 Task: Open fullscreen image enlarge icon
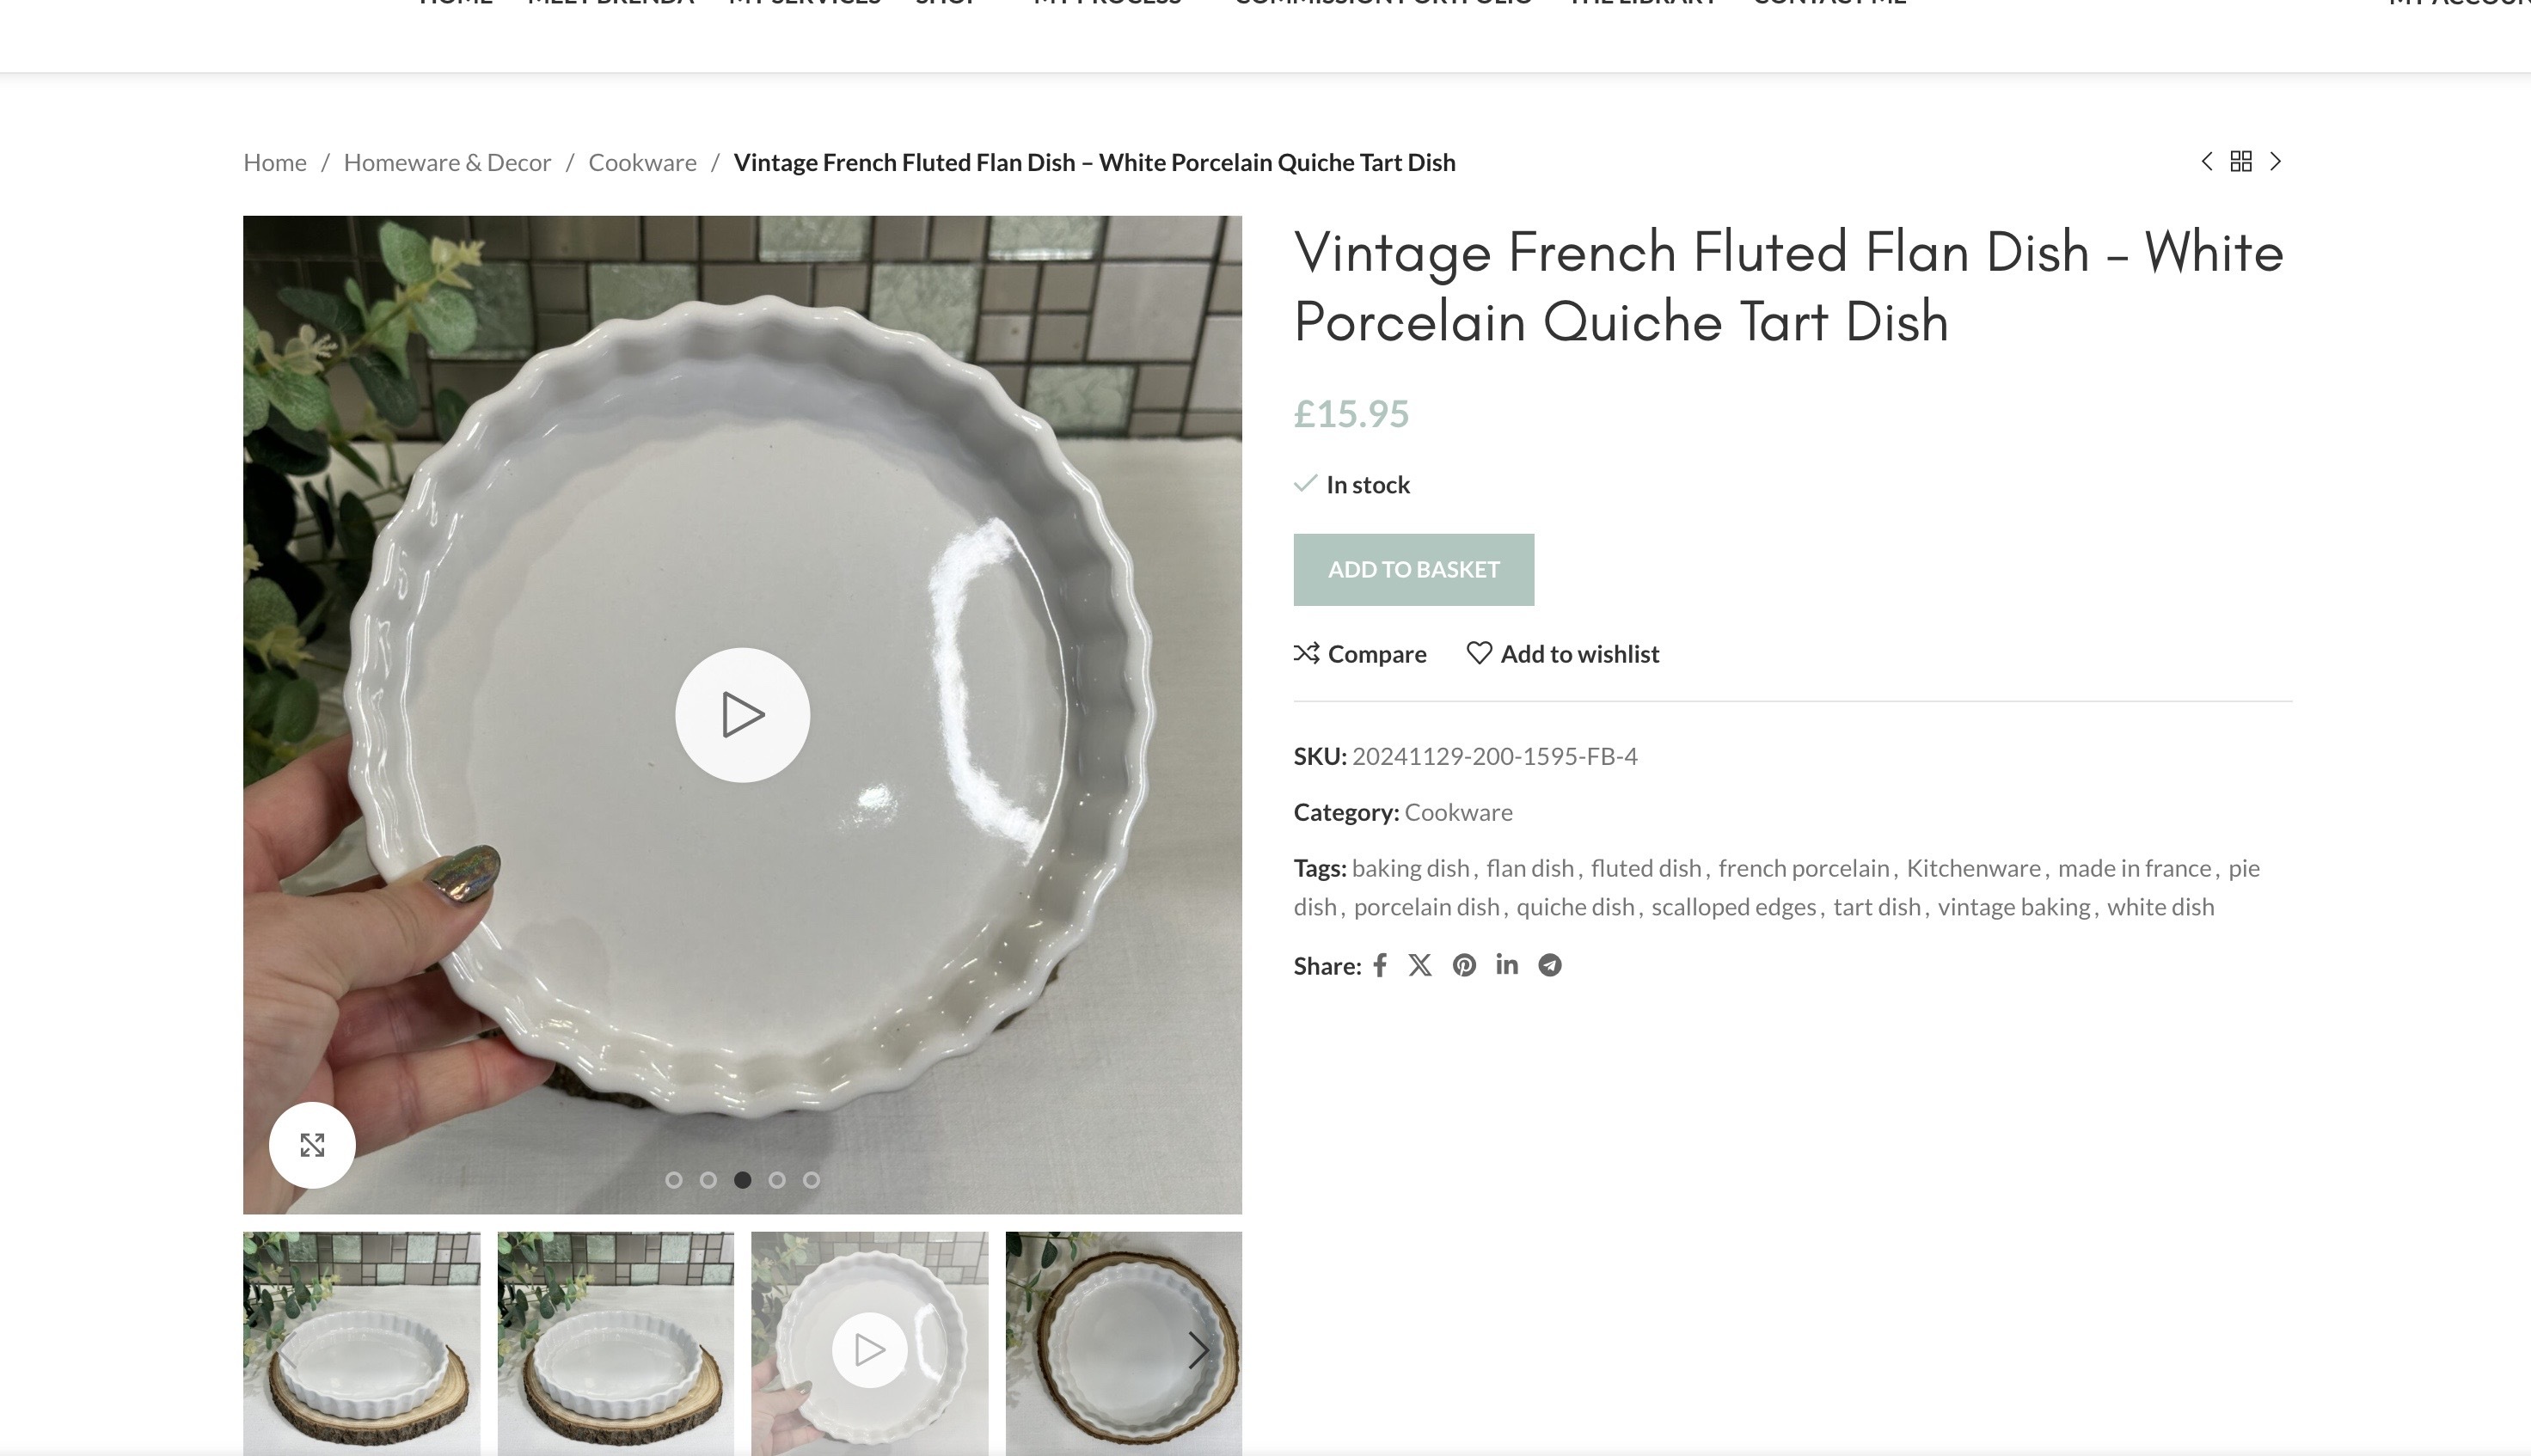tap(312, 1145)
